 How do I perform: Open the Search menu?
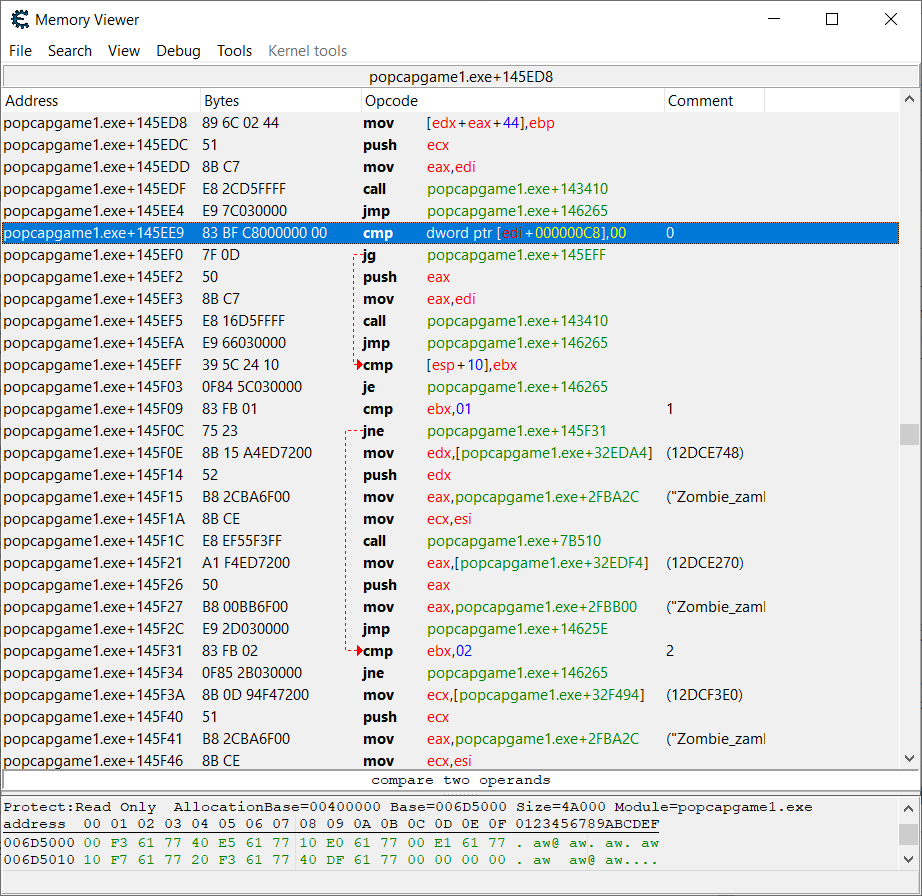pos(70,51)
